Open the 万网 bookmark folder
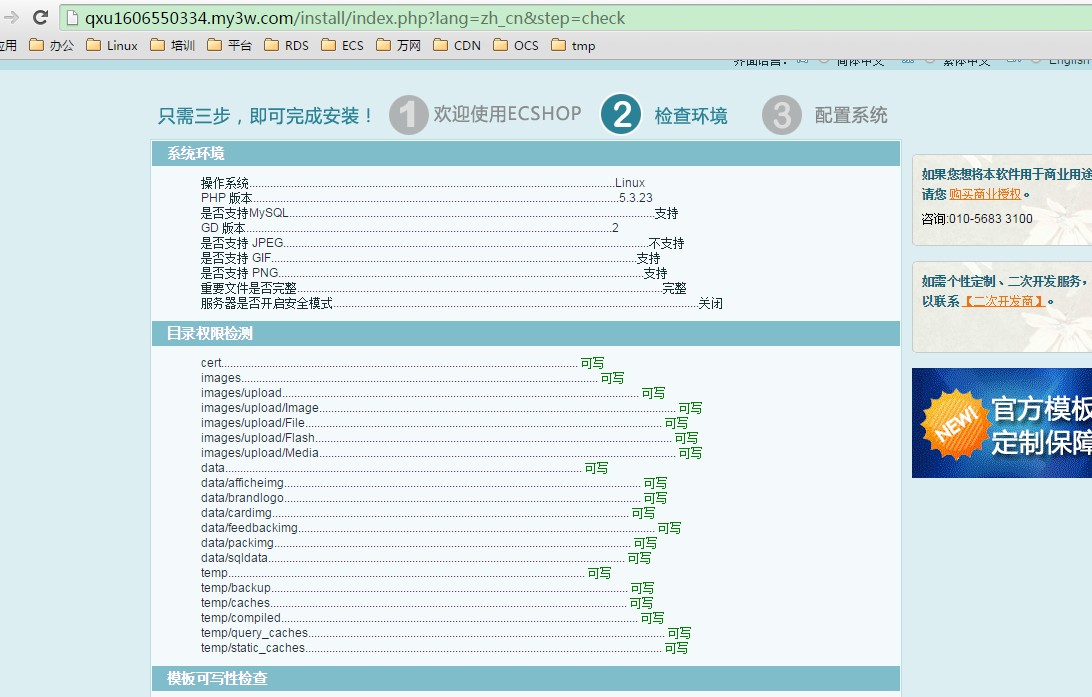 398,45
